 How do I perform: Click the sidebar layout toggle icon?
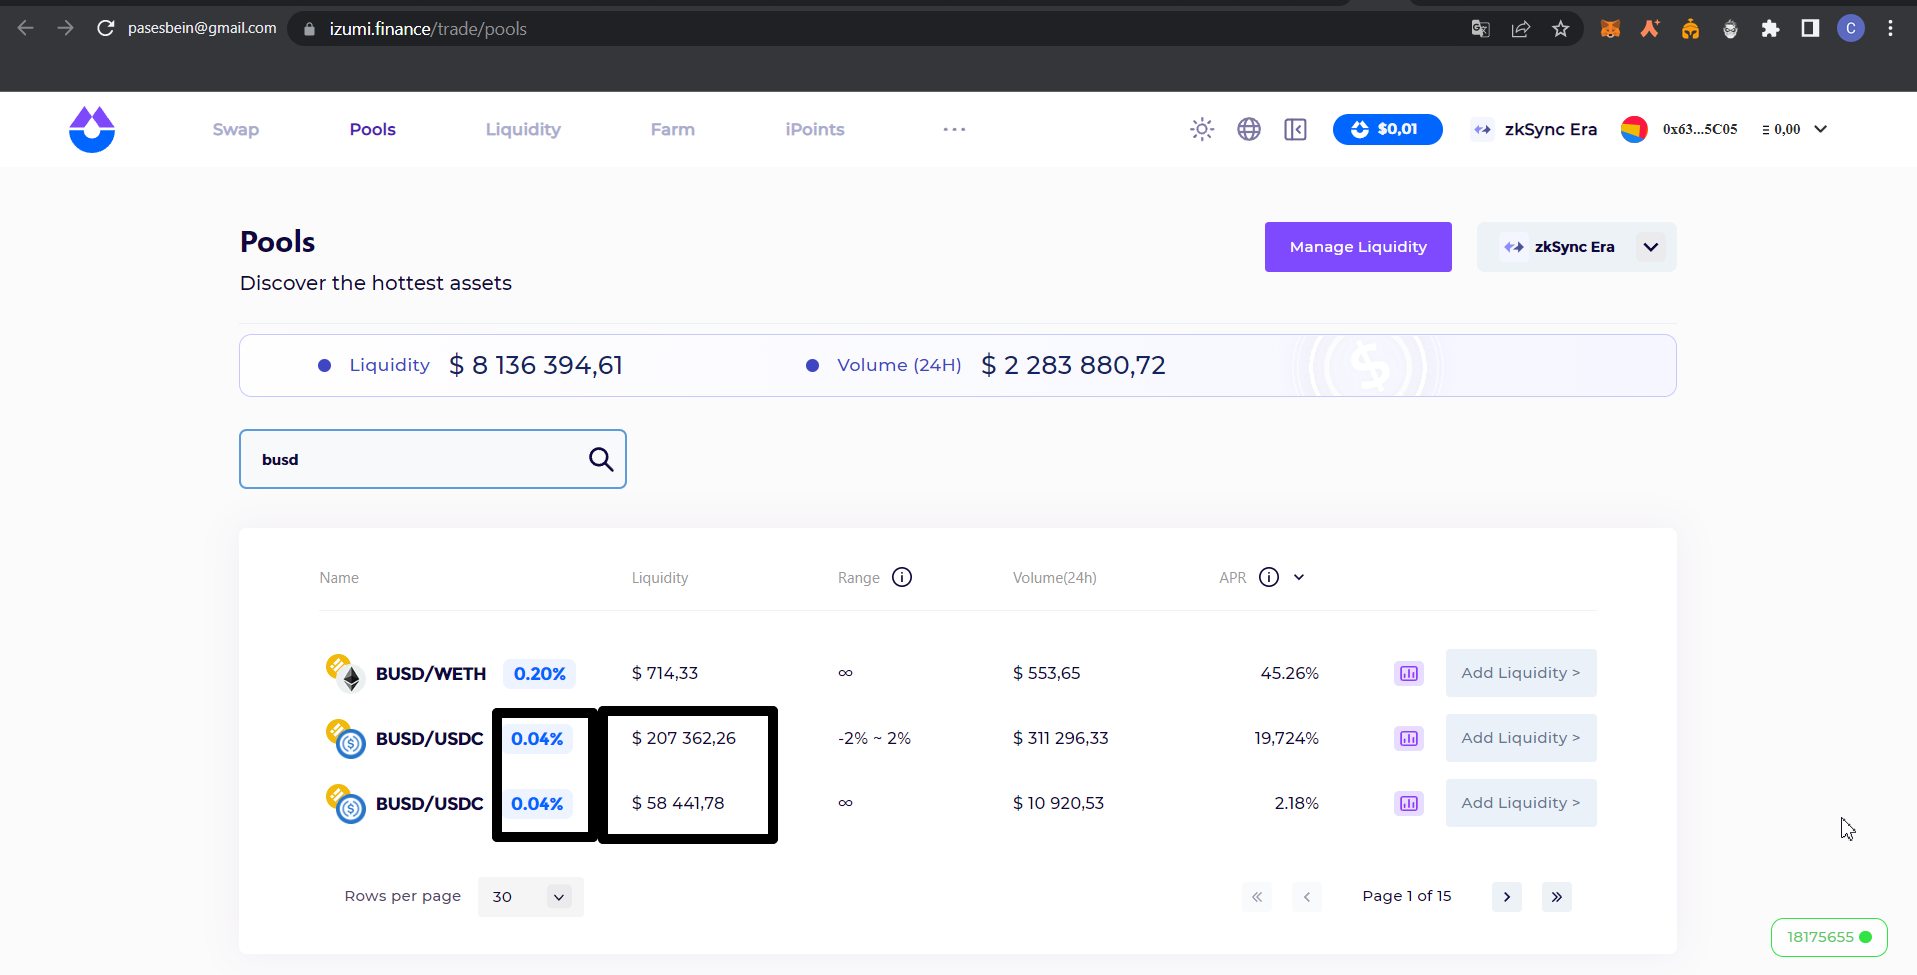[1295, 129]
